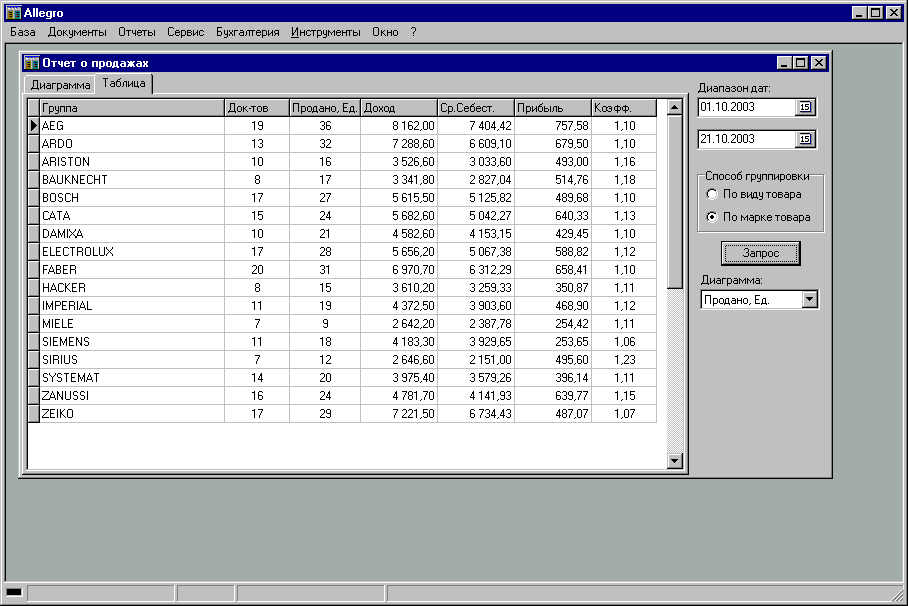Switch to the Диаграмма tab
The width and height of the screenshot is (908, 606).
[60, 85]
